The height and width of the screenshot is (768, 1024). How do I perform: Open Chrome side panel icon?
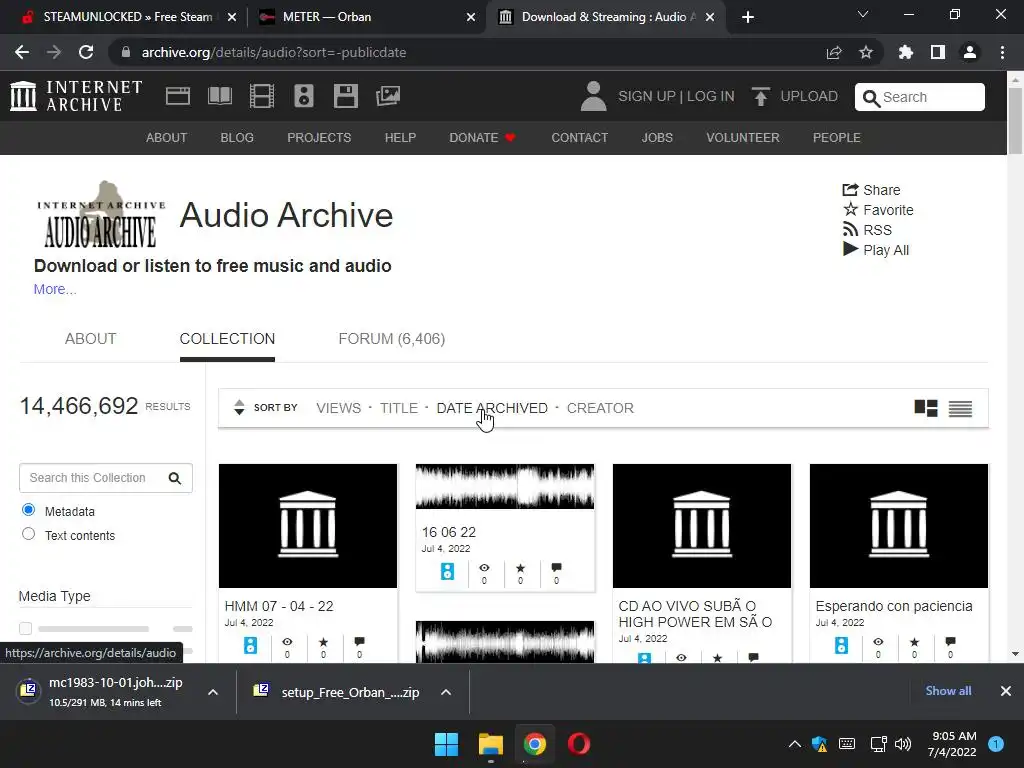(937, 52)
